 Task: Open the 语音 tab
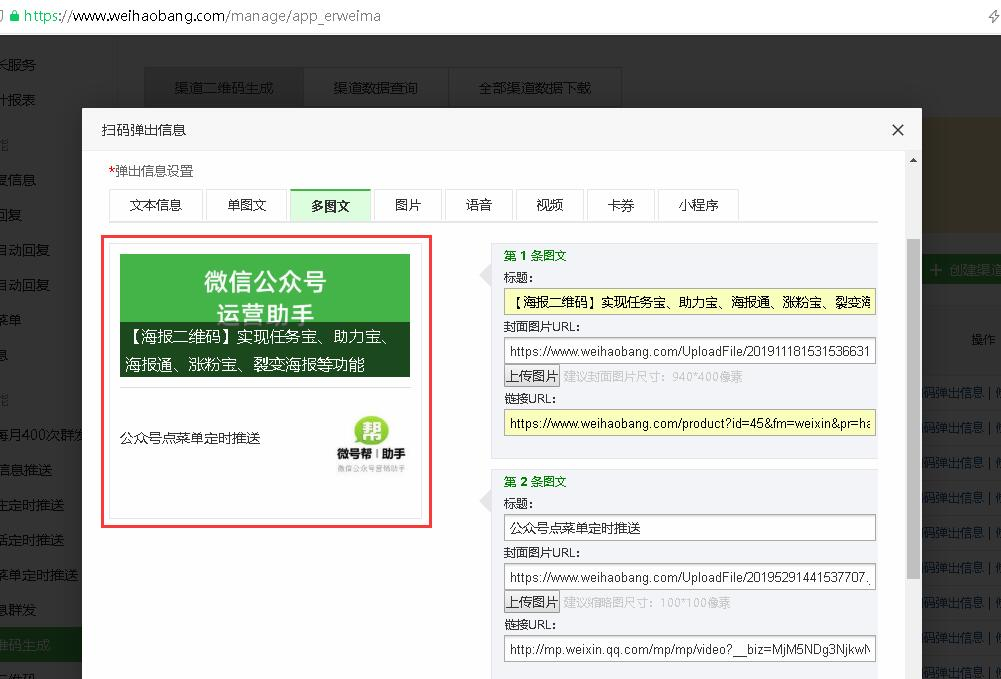pos(479,205)
